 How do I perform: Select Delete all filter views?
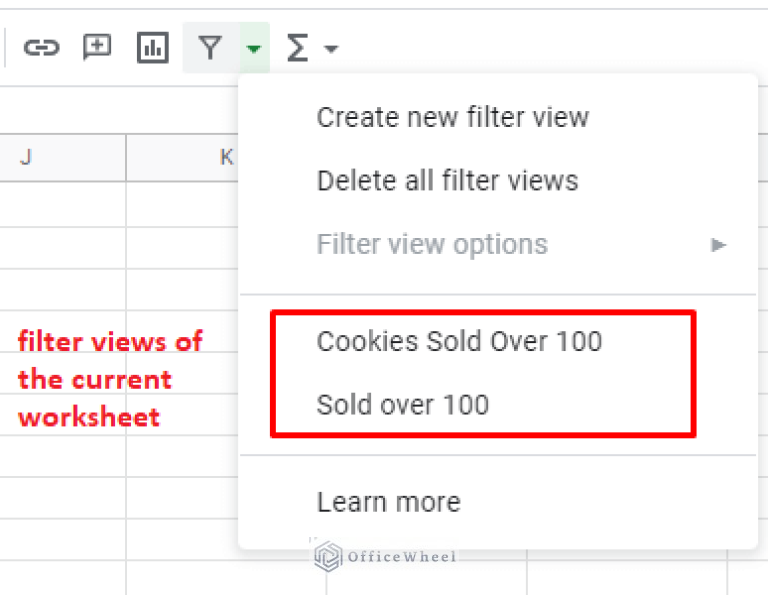(447, 181)
